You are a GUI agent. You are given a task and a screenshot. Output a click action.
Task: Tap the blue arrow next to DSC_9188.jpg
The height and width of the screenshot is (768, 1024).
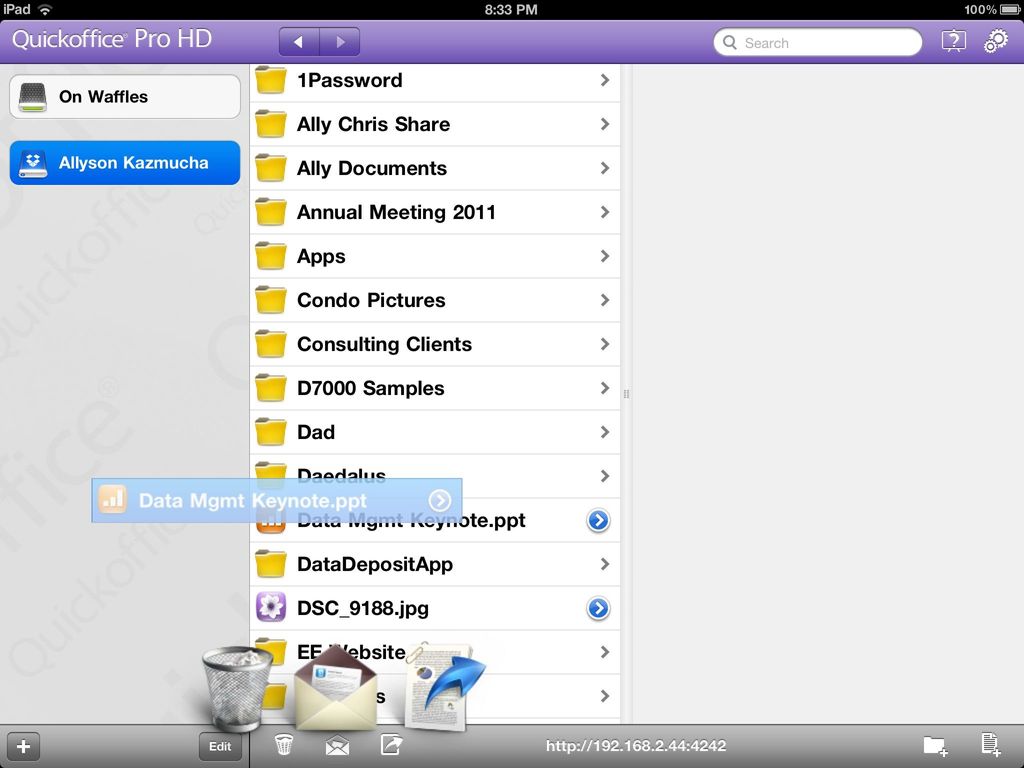pyautogui.click(x=598, y=608)
